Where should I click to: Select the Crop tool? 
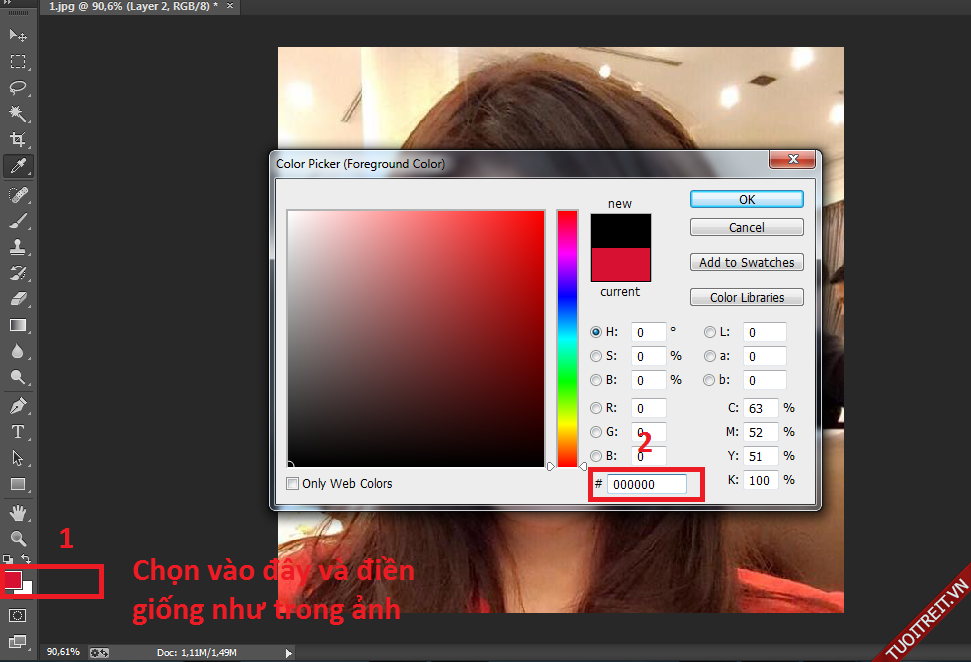click(18, 140)
